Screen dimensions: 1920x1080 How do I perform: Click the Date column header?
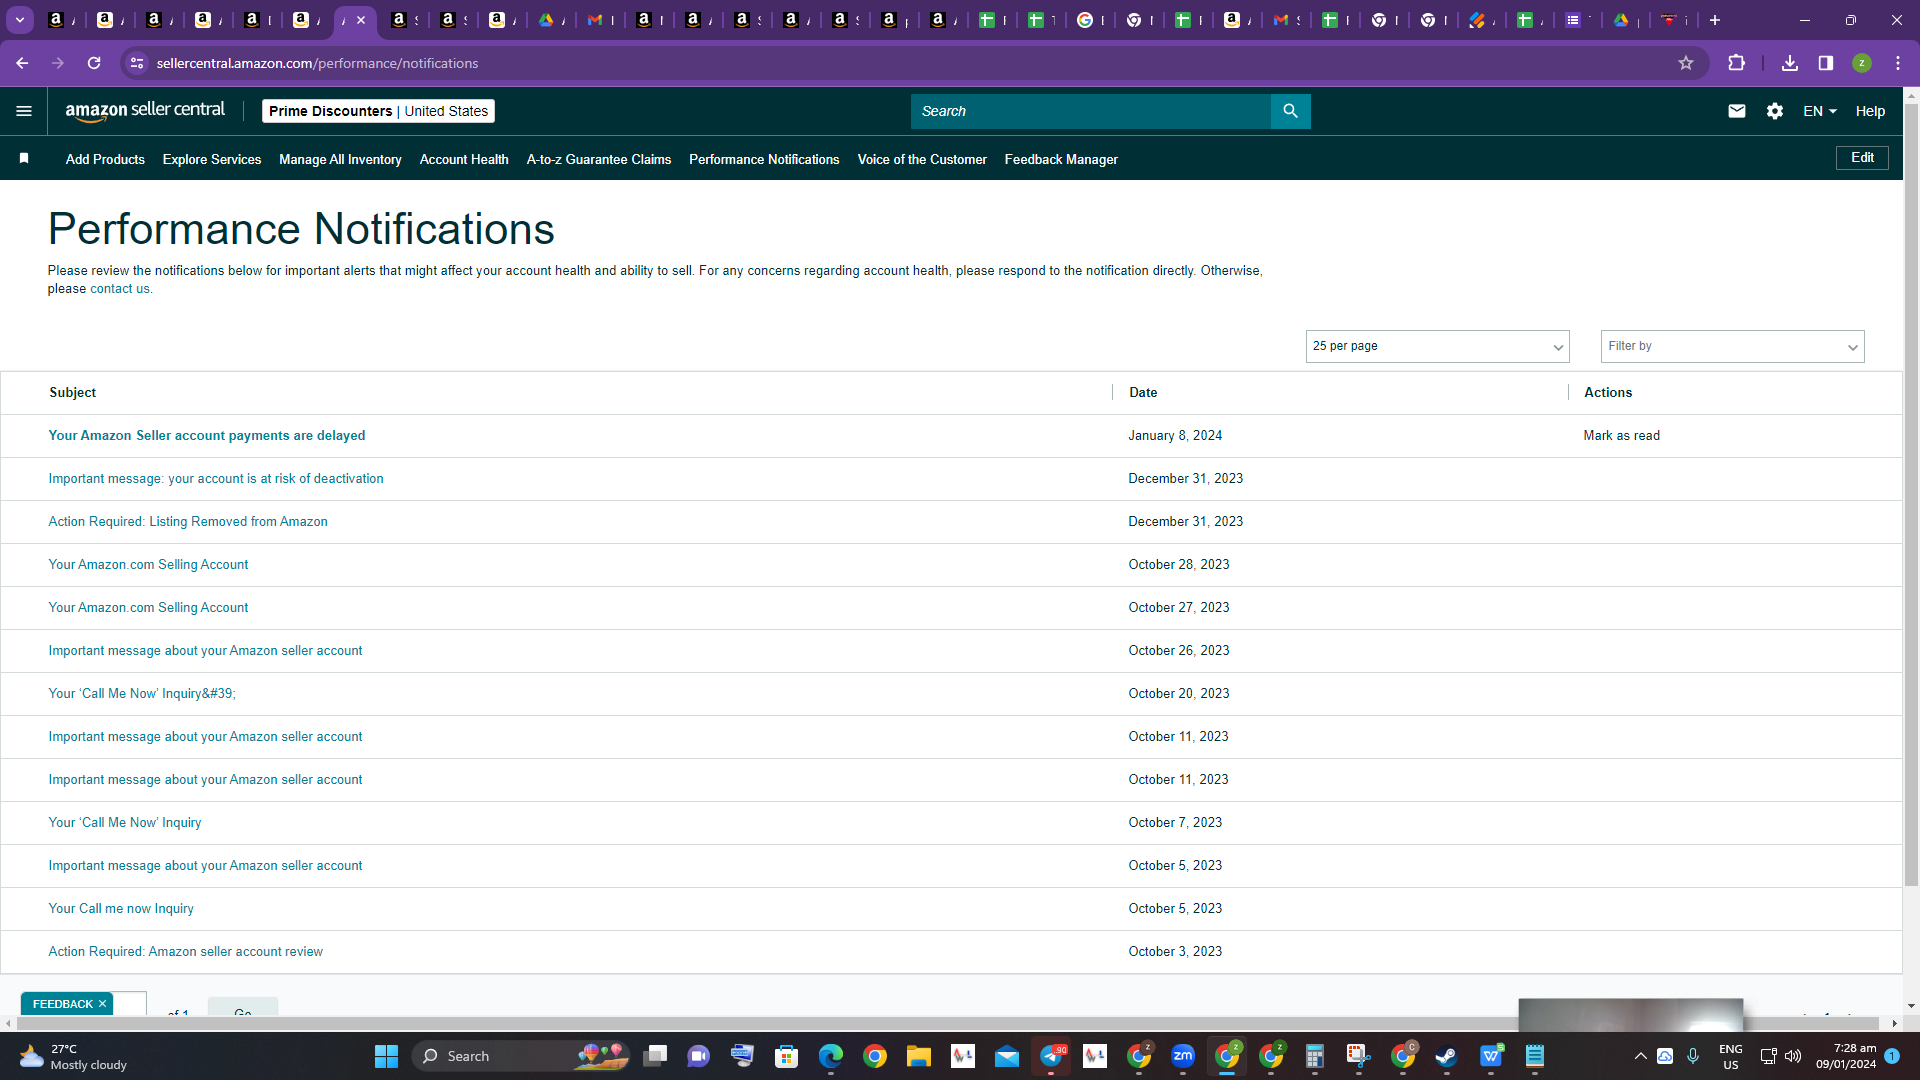click(1143, 392)
